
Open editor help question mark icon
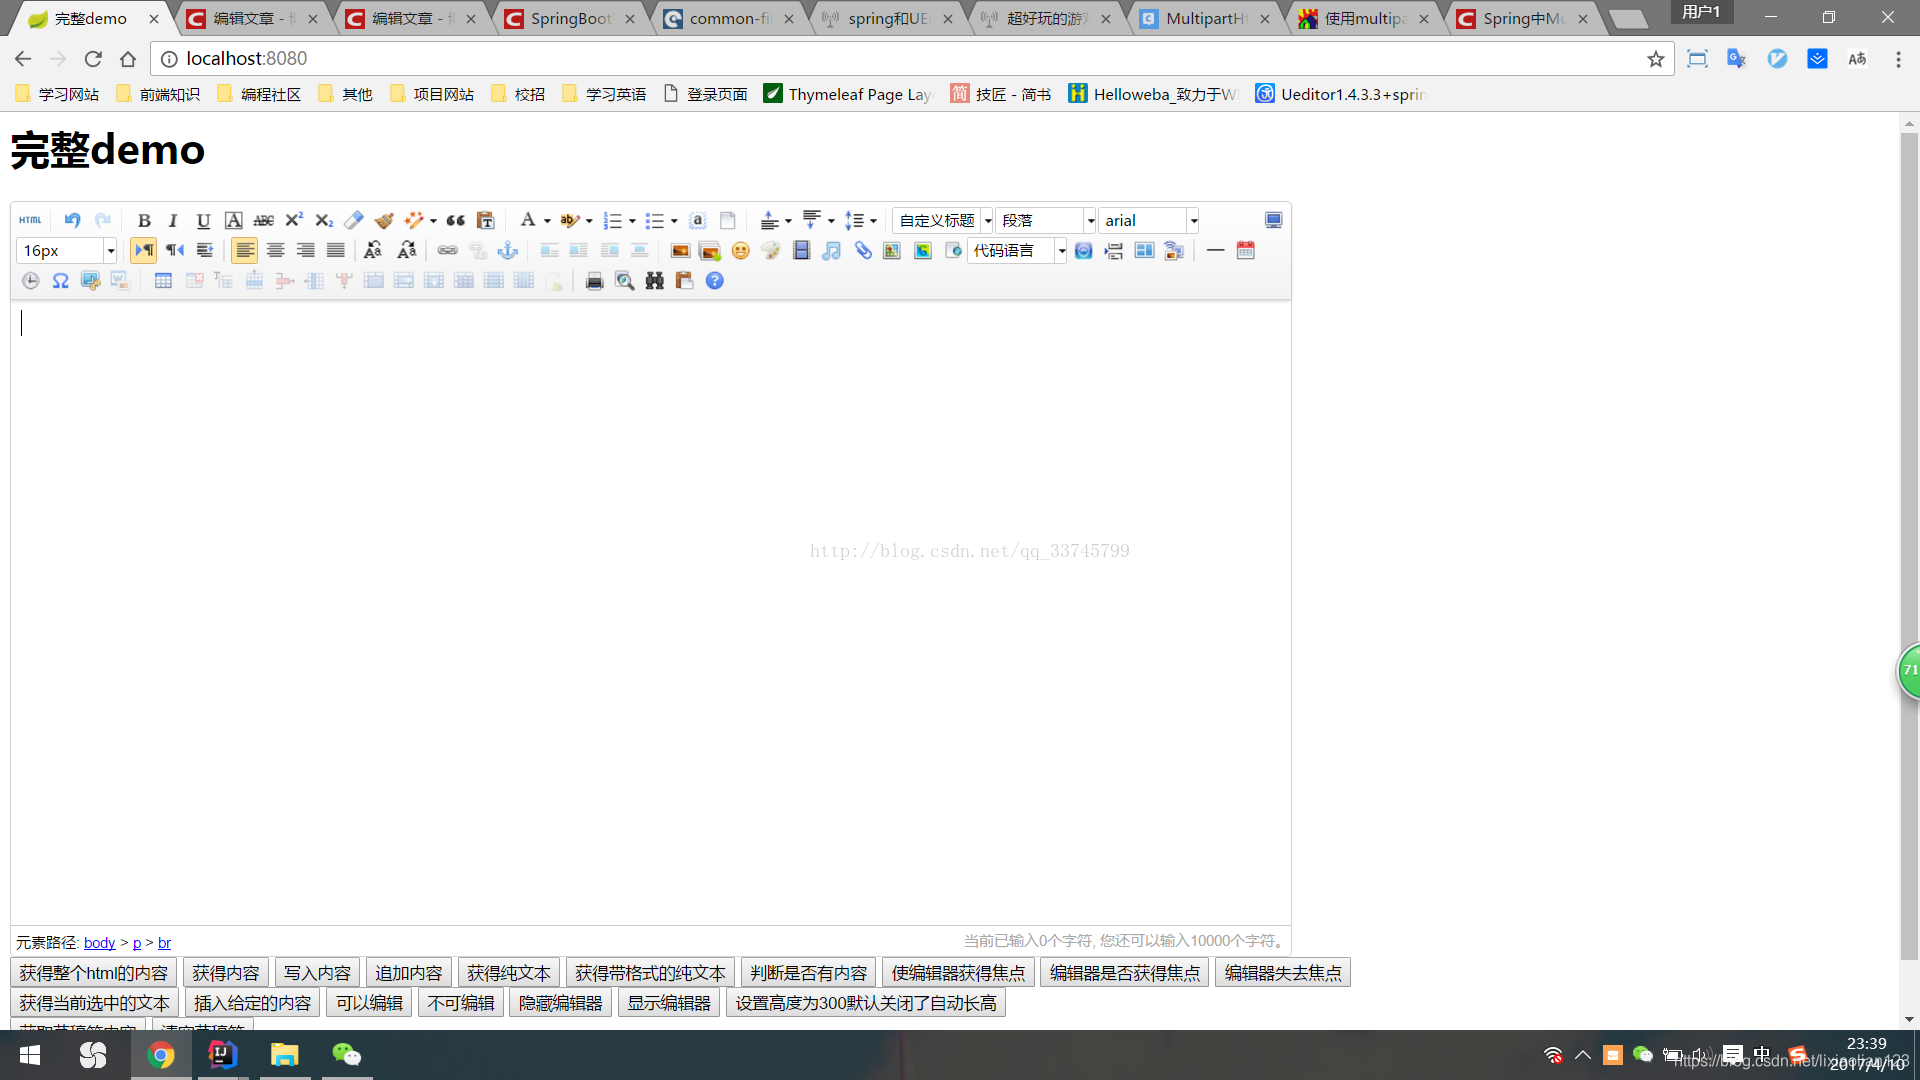click(x=714, y=281)
